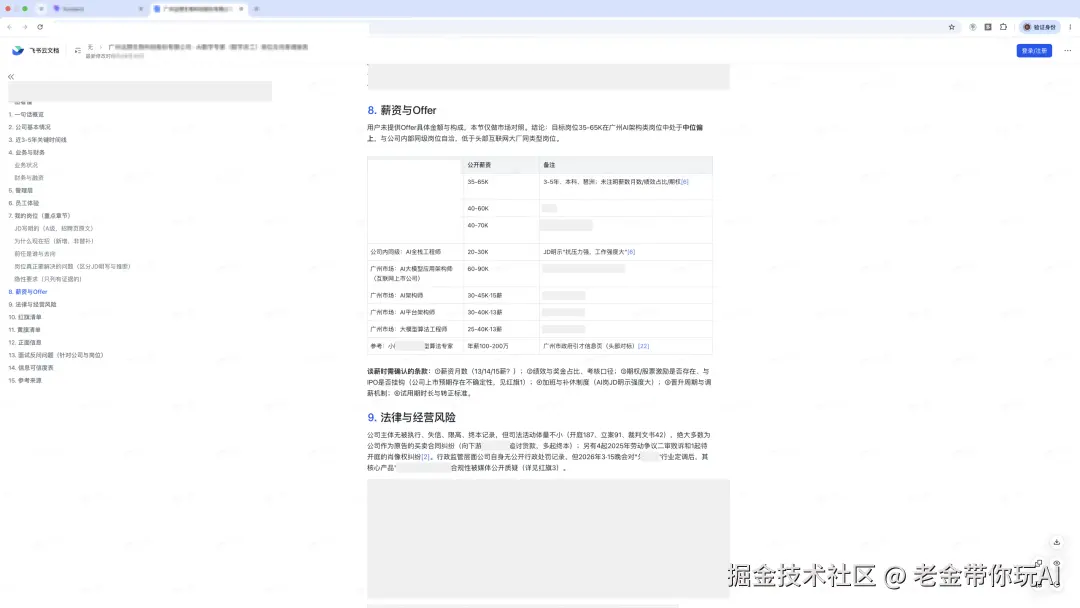Open the browser extensions puzzle icon
This screenshot has height=608, width=1080.
tap(1004, 27)
